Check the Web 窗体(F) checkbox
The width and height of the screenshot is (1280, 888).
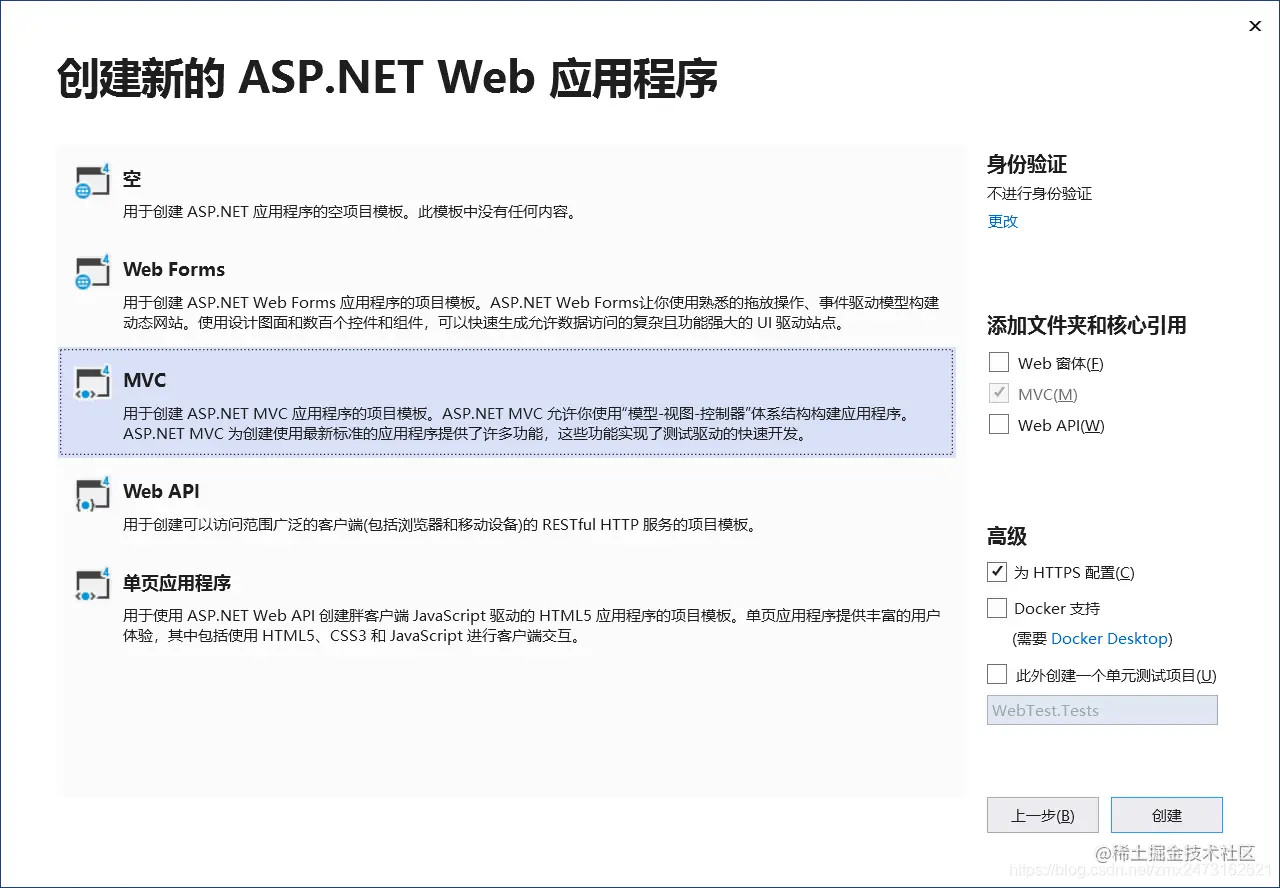pos(998,362)
